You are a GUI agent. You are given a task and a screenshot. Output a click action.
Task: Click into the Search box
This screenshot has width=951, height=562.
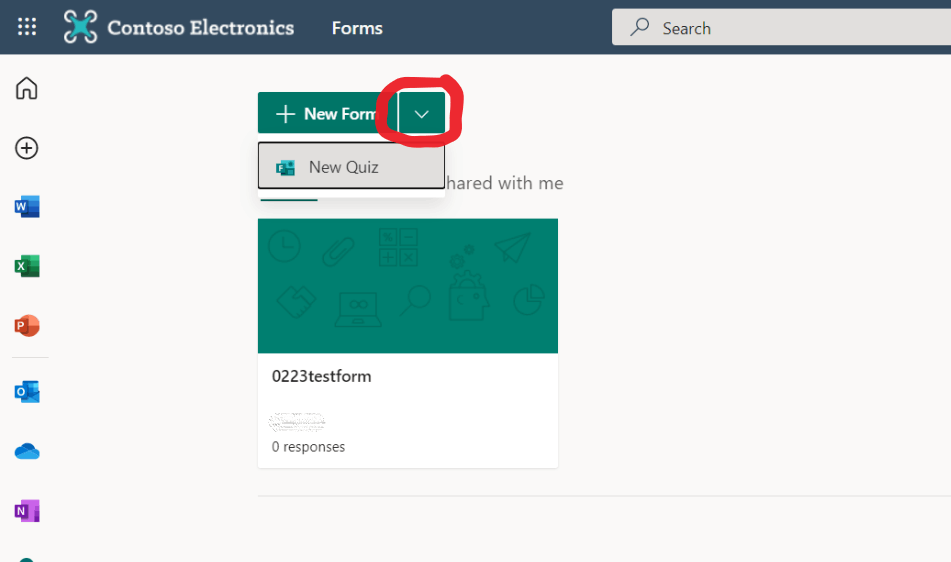(781, 27)
